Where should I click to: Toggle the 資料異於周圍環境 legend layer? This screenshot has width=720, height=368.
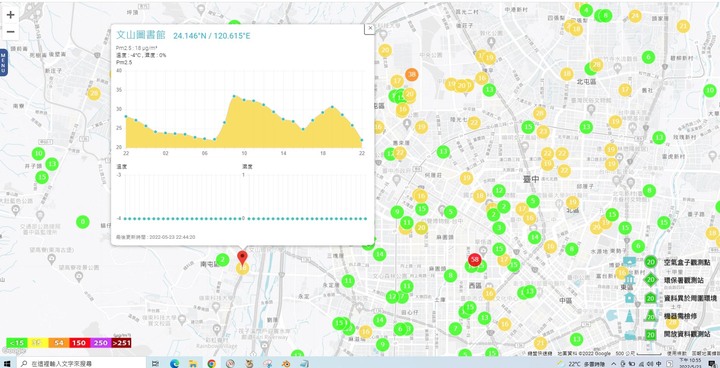[687, 298]
